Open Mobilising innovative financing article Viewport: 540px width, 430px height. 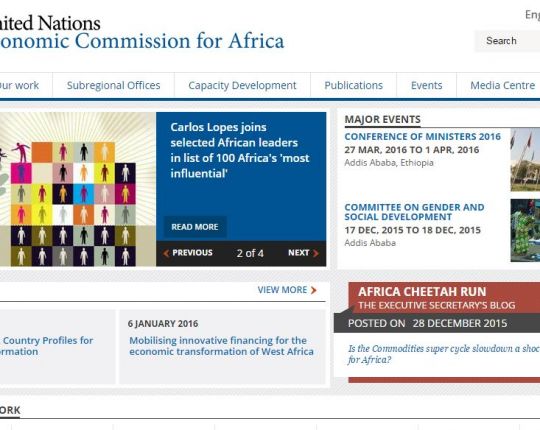tap(221, 346)
